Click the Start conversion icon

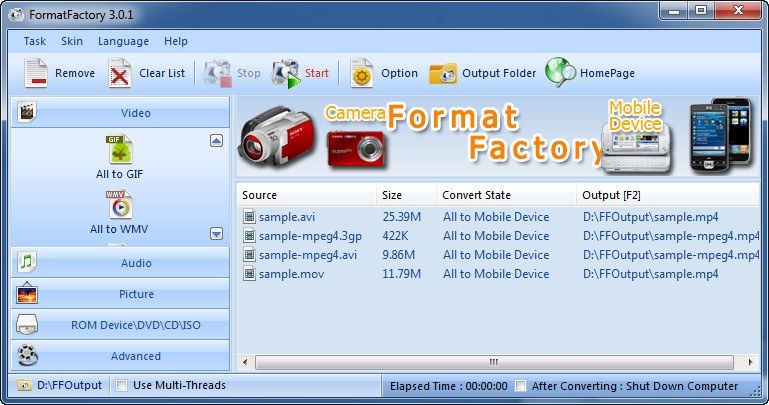tap(285, 74)
